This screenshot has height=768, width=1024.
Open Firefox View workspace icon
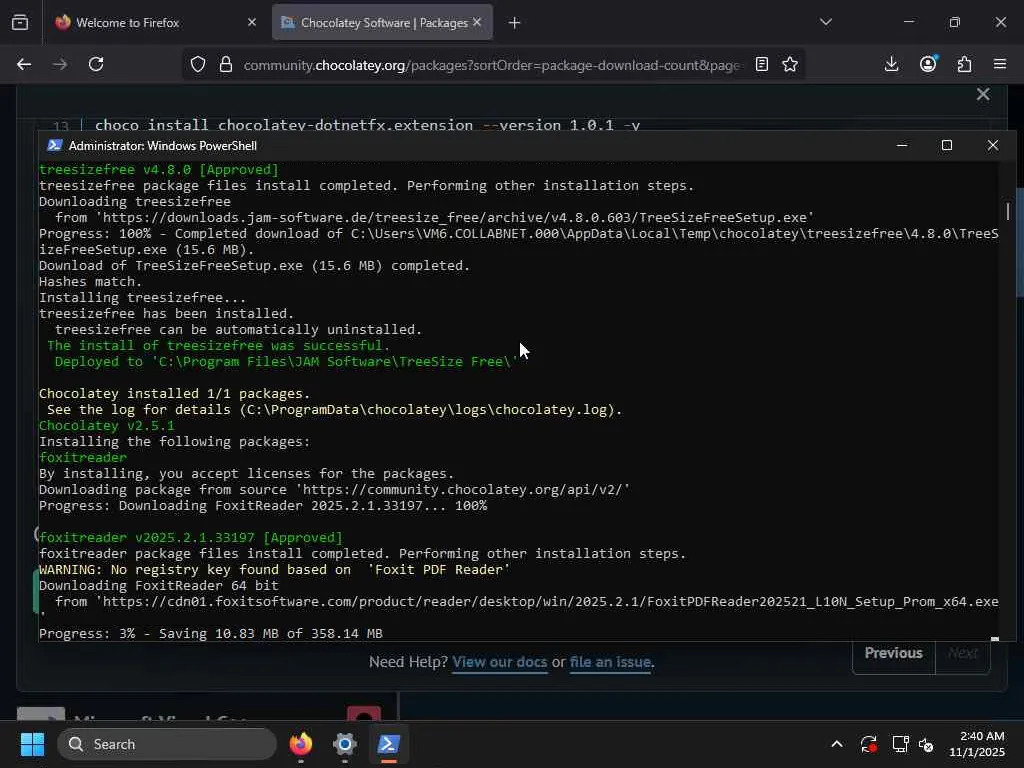[x=20, y=22]
